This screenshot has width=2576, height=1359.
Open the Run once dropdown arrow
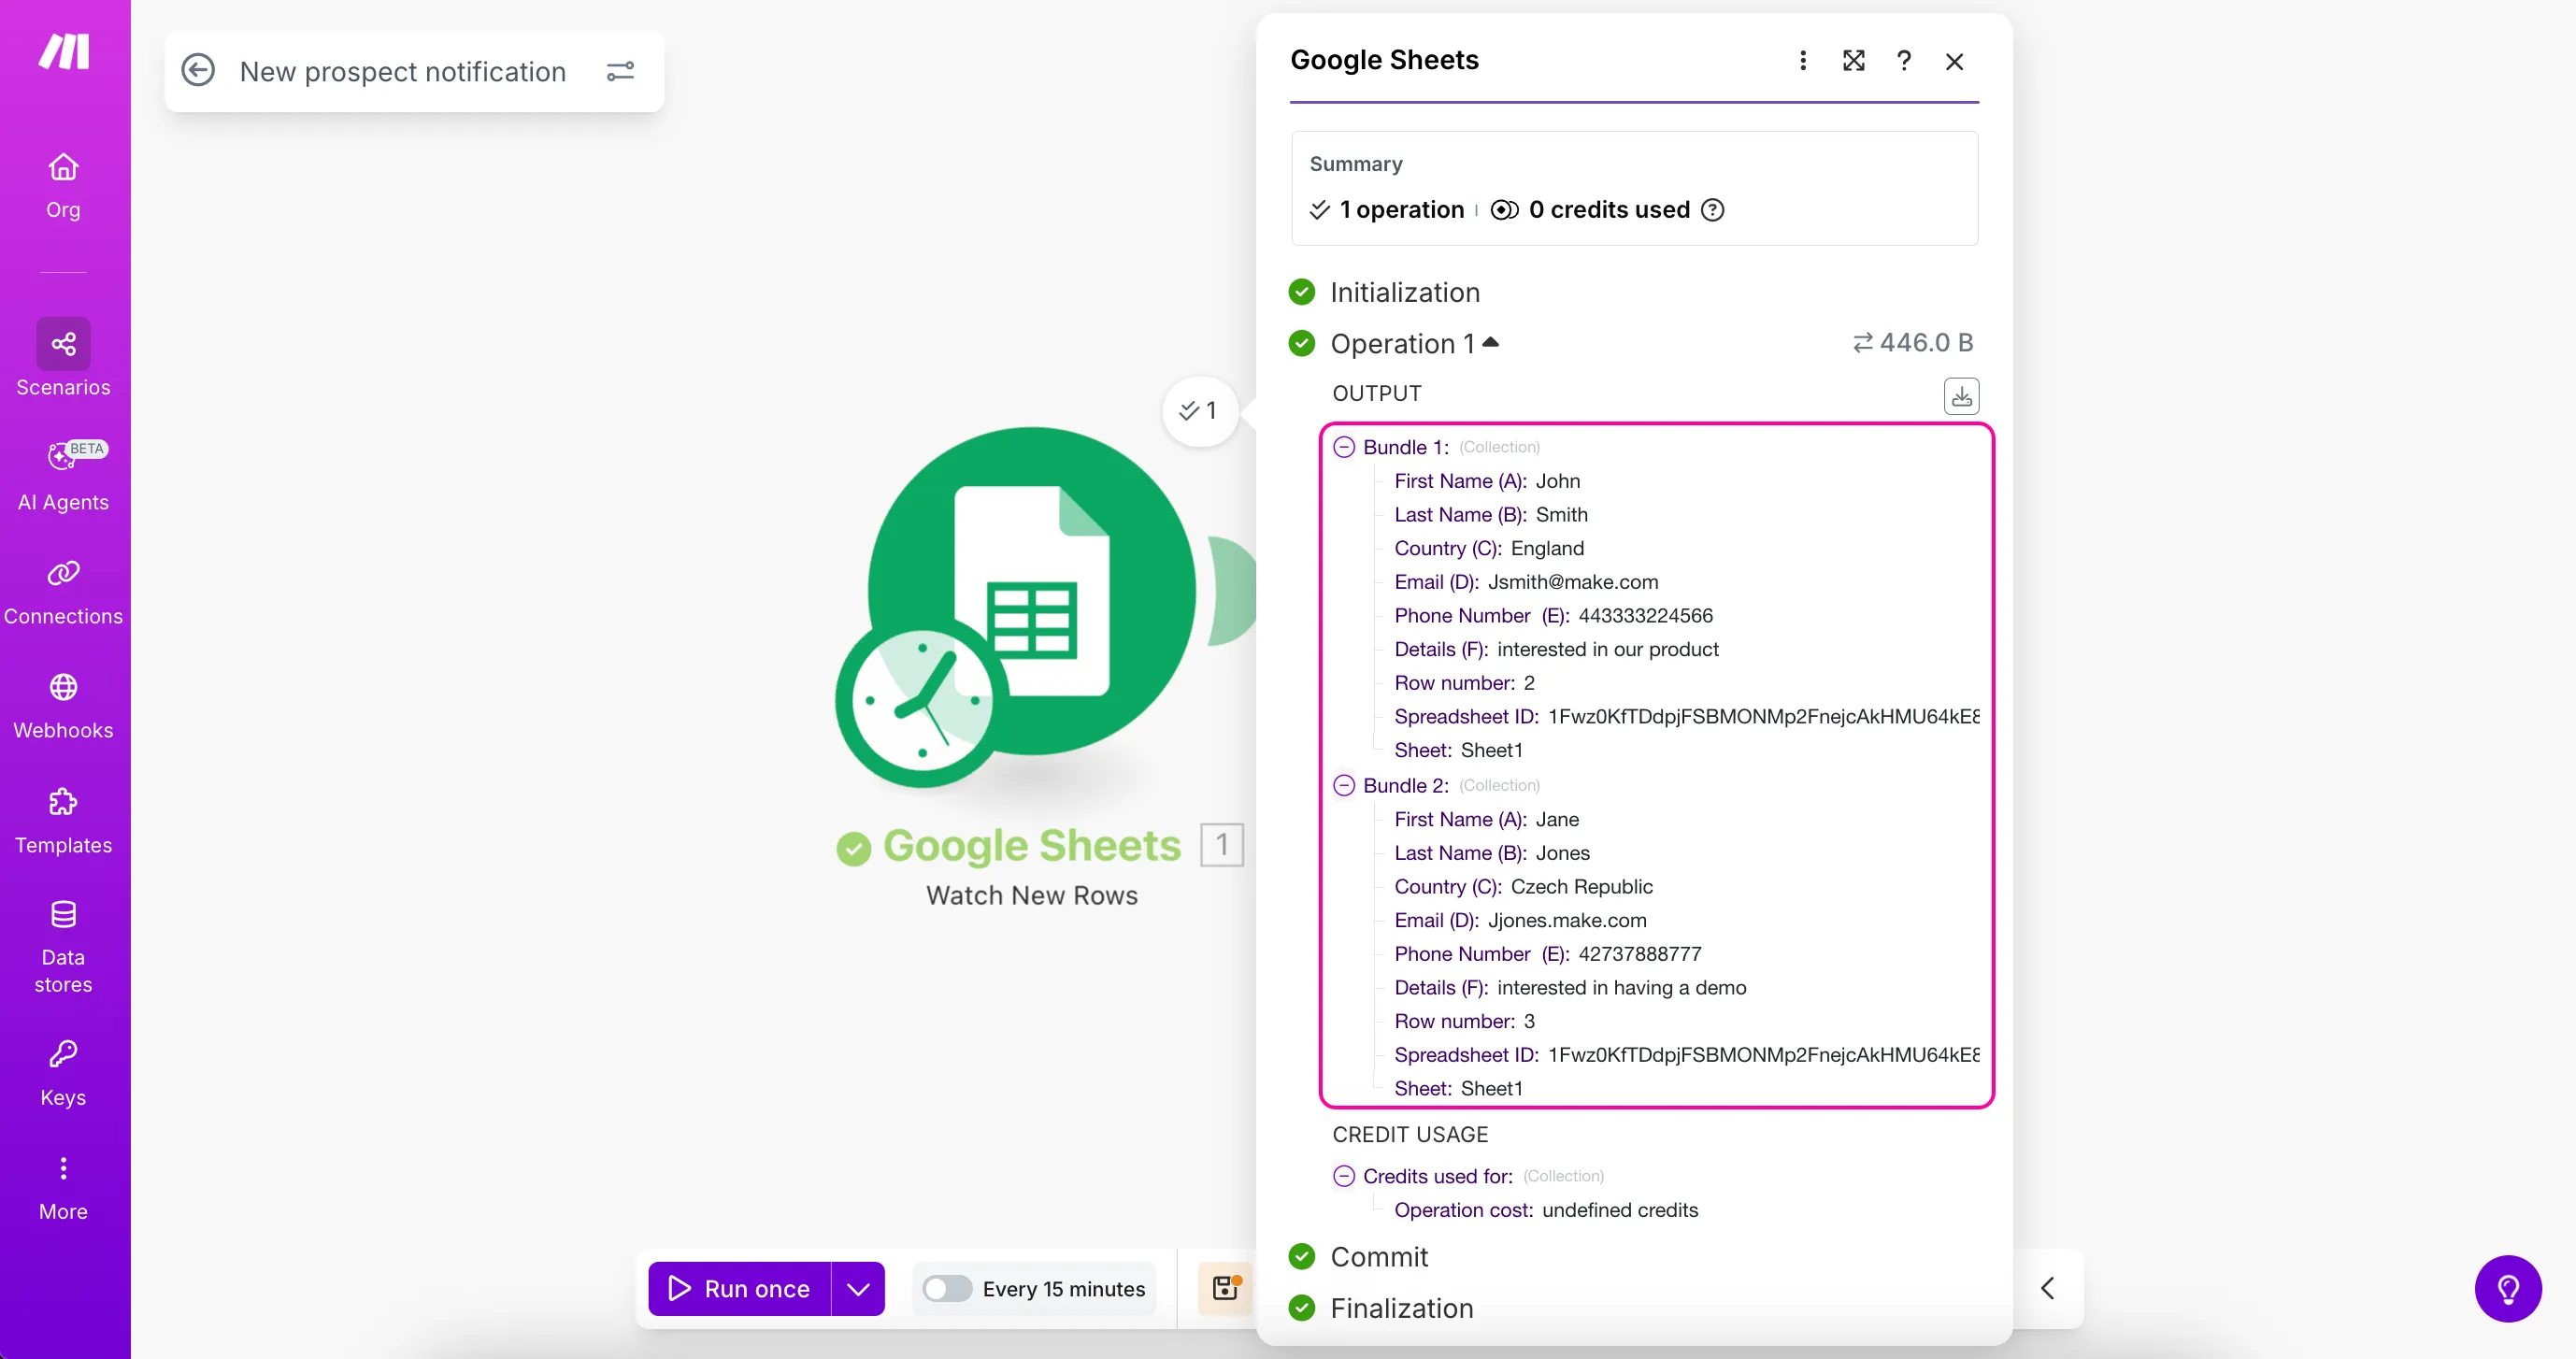point(858,1289)
